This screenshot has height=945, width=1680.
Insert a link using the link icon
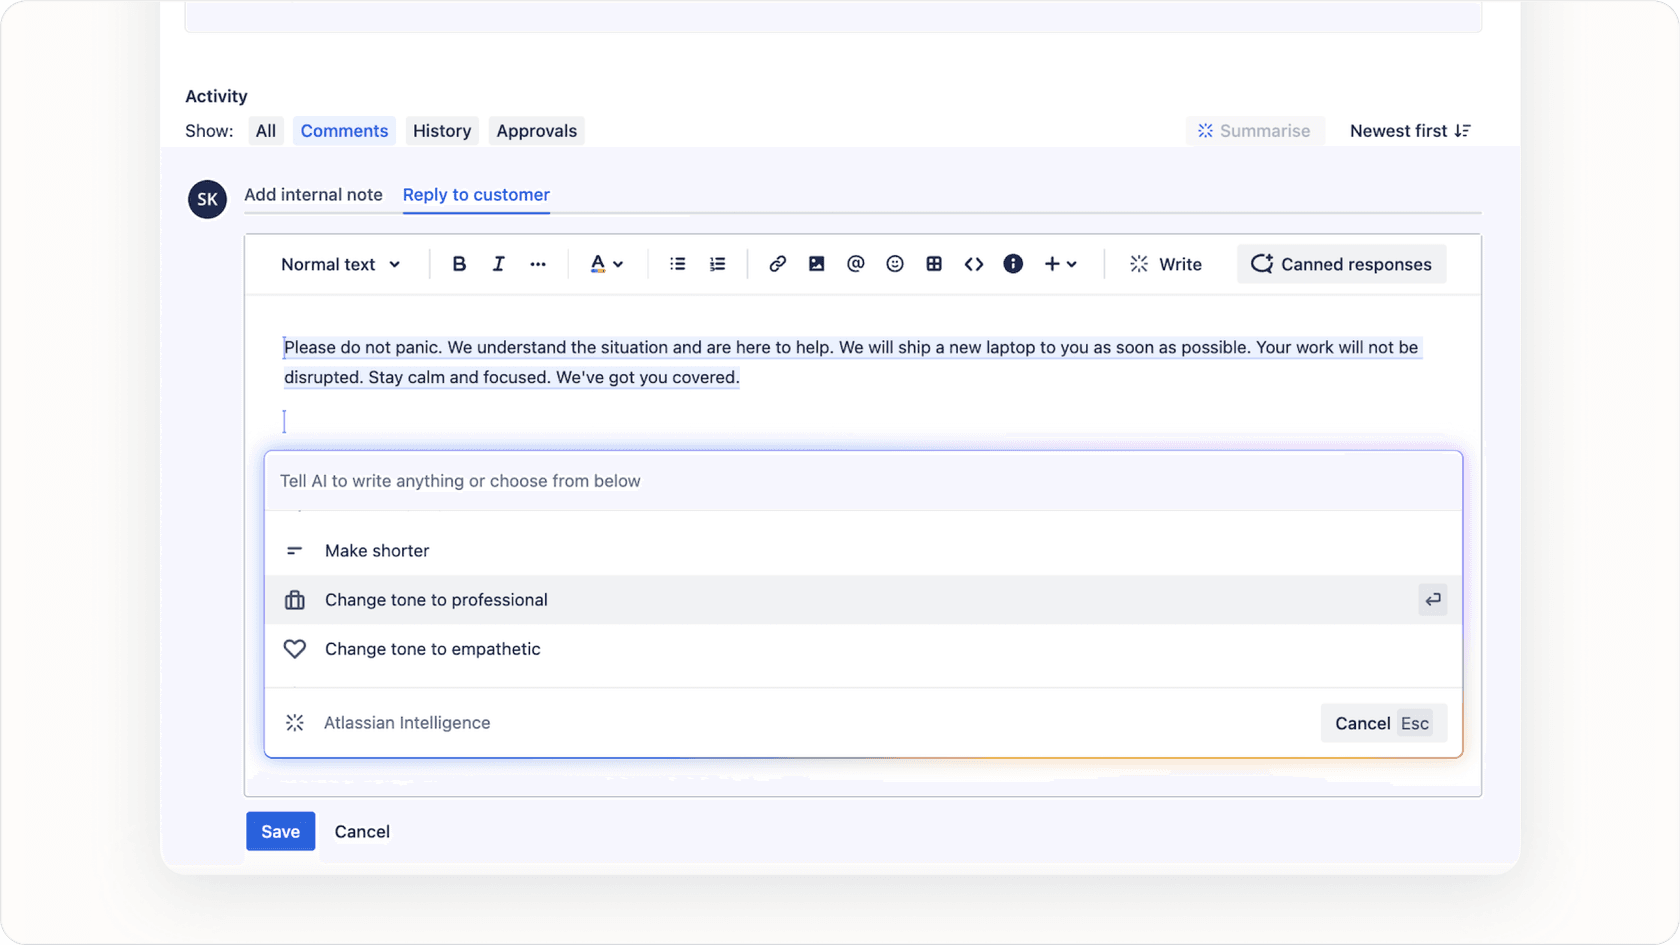point(777,263)
